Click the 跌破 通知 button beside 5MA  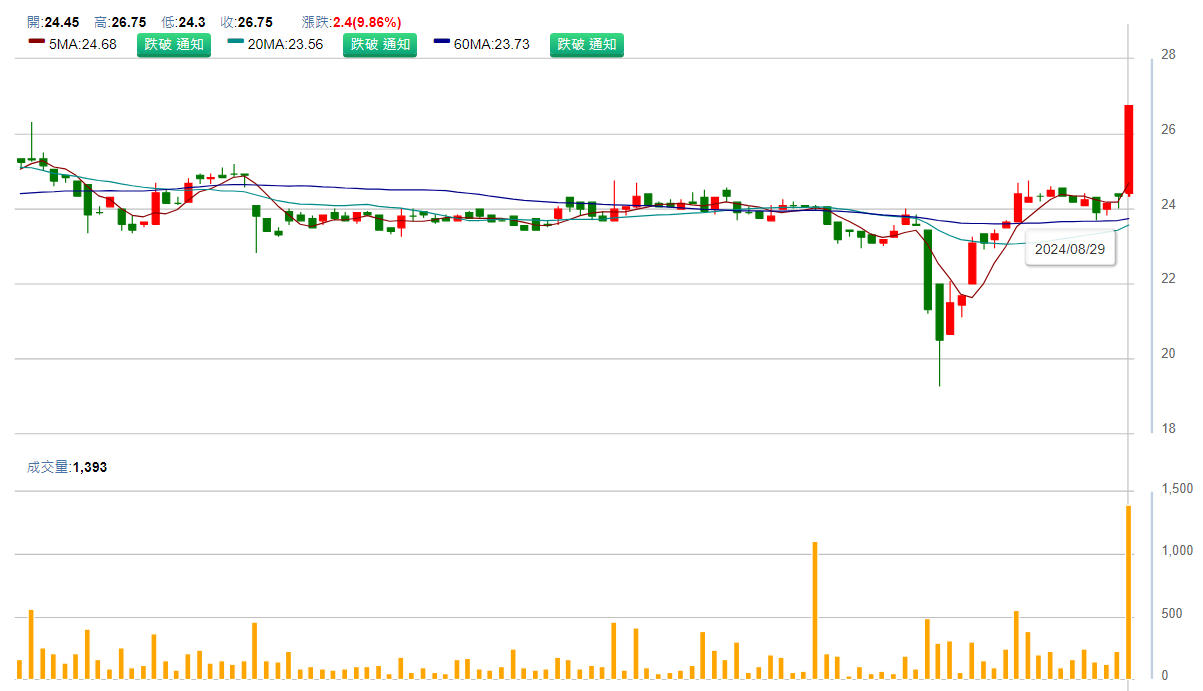pyautogui.click(x=174, y=44)
